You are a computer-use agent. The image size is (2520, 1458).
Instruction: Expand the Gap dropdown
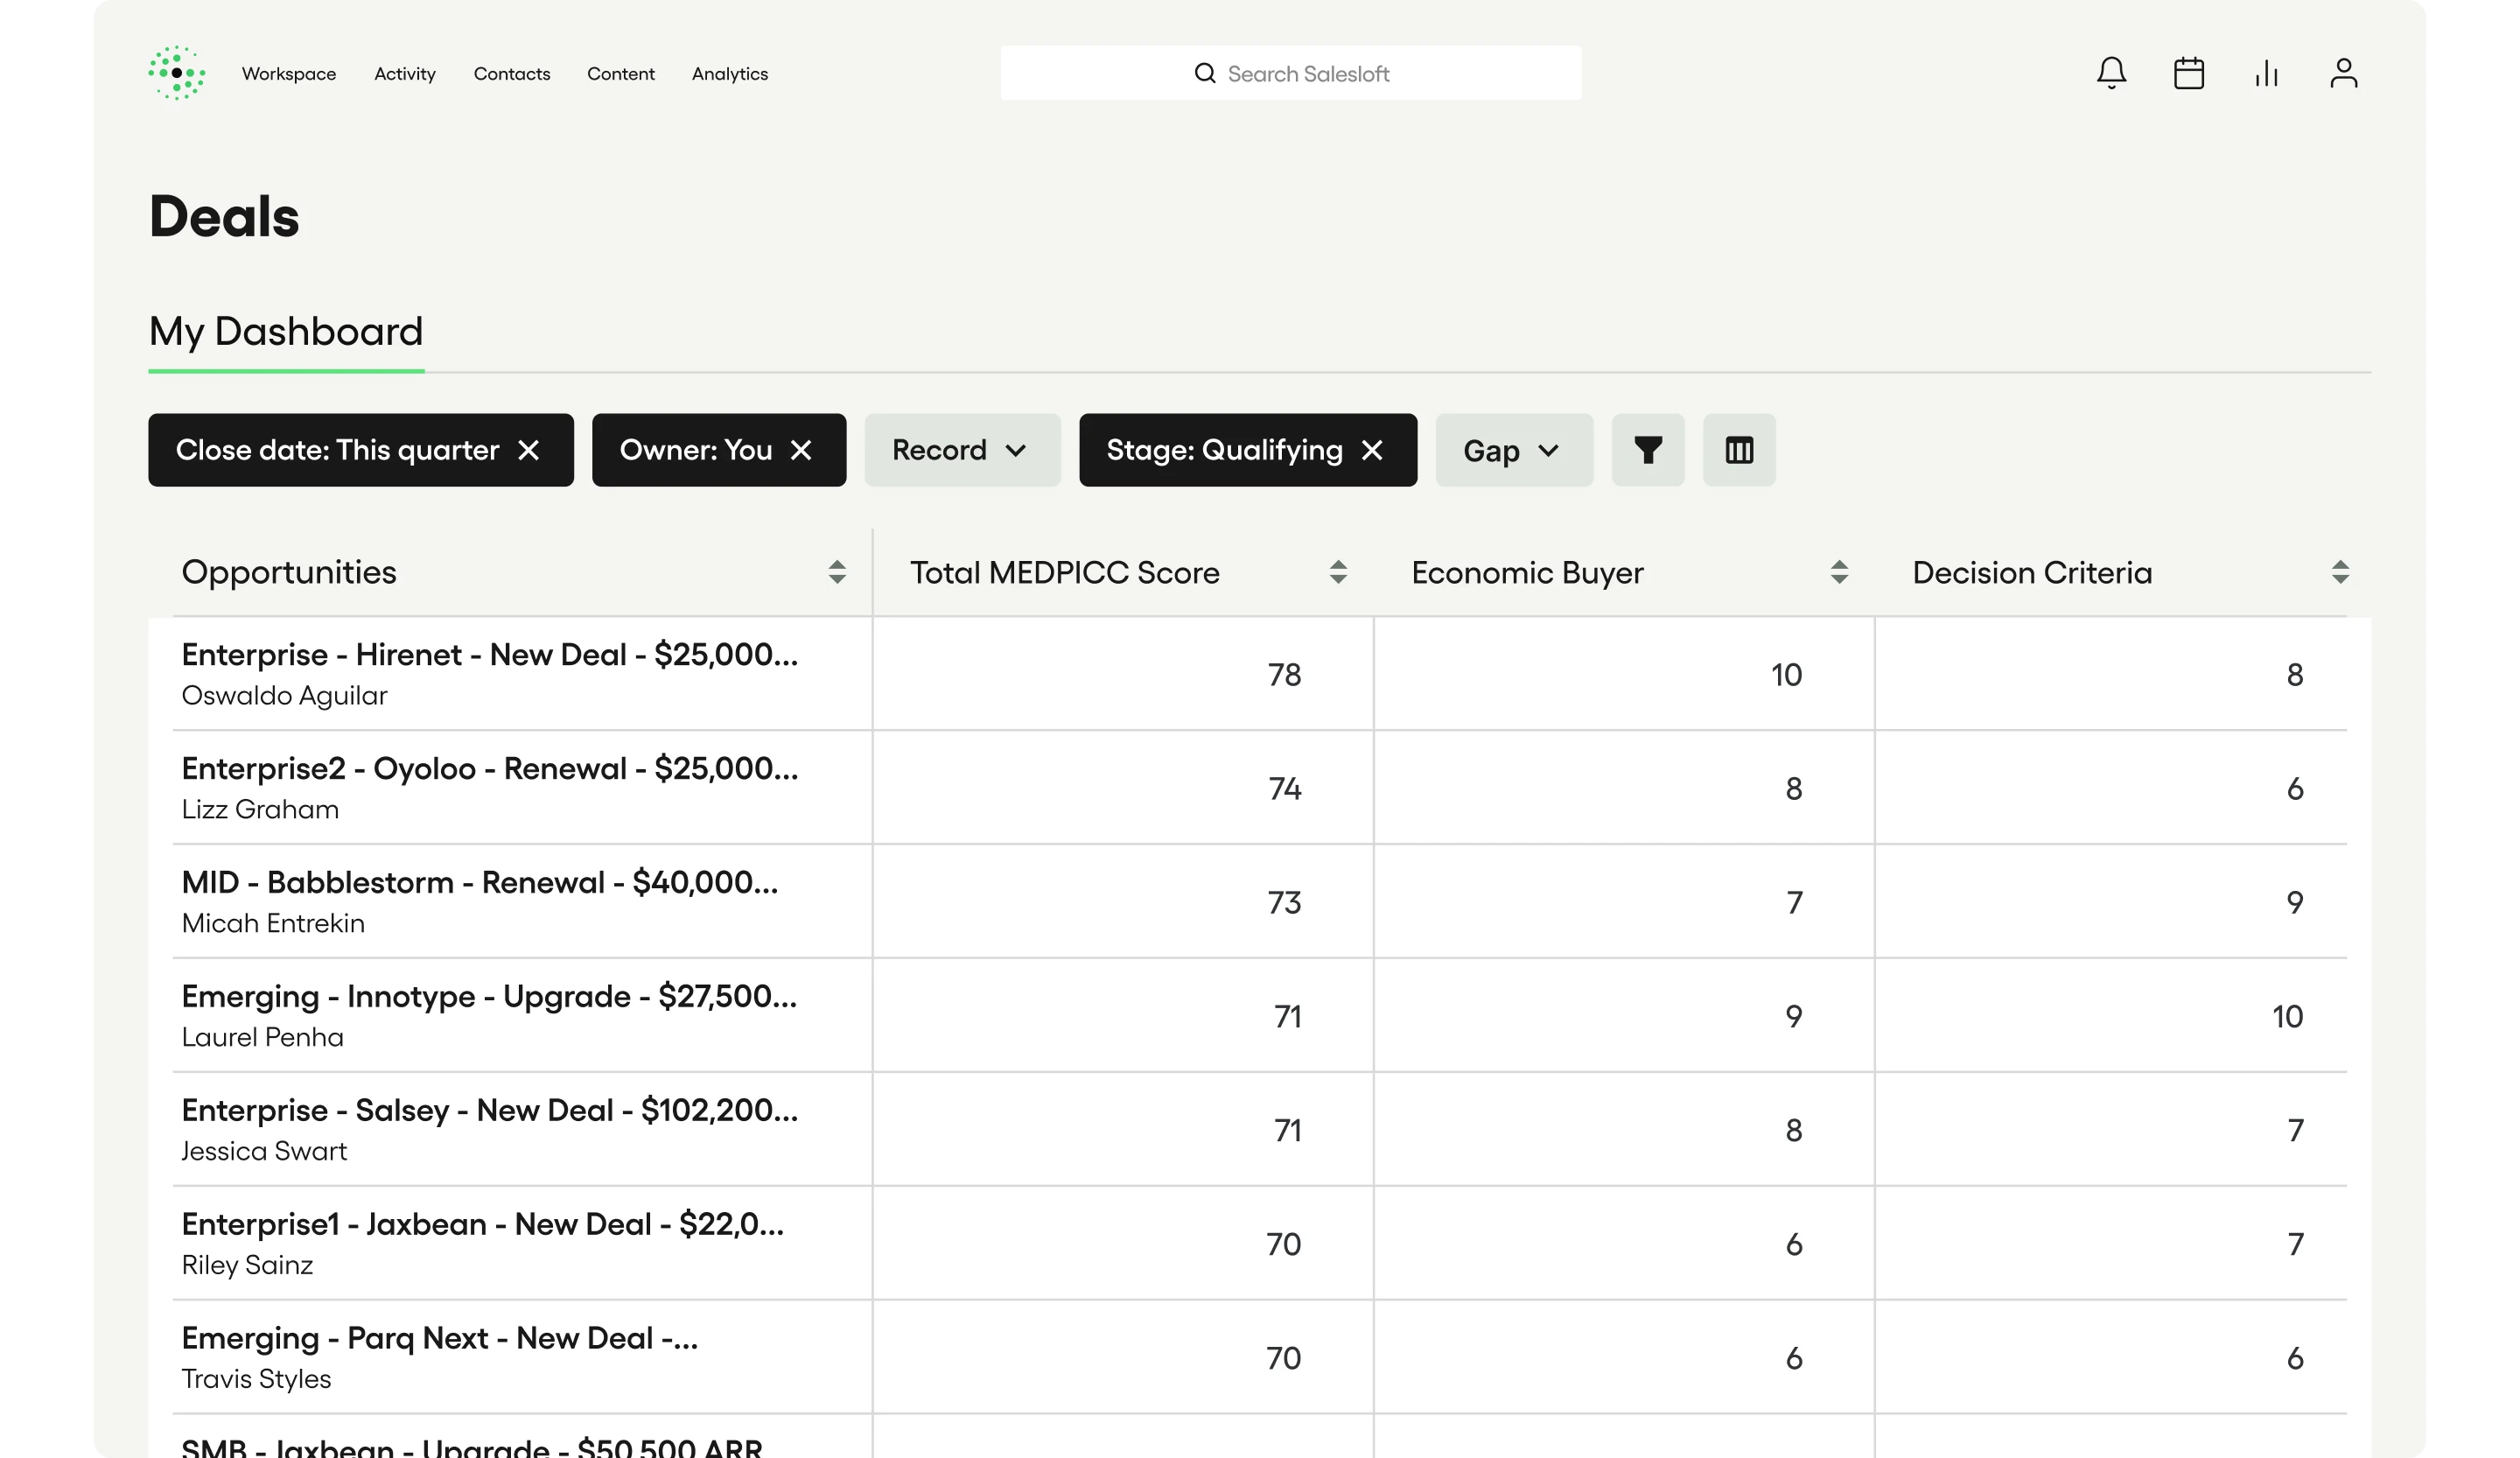[x=1514, y=450]
